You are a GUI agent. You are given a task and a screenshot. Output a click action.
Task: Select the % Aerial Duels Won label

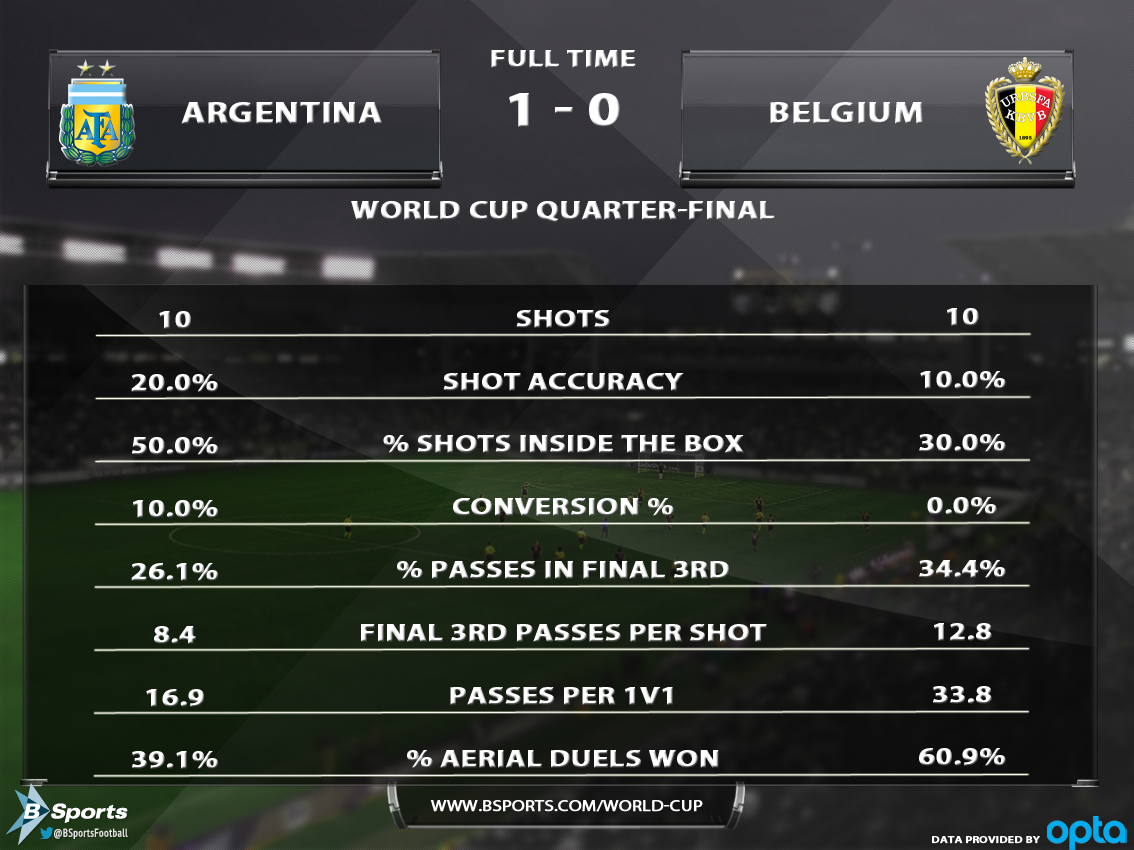(x=563, y=758)
